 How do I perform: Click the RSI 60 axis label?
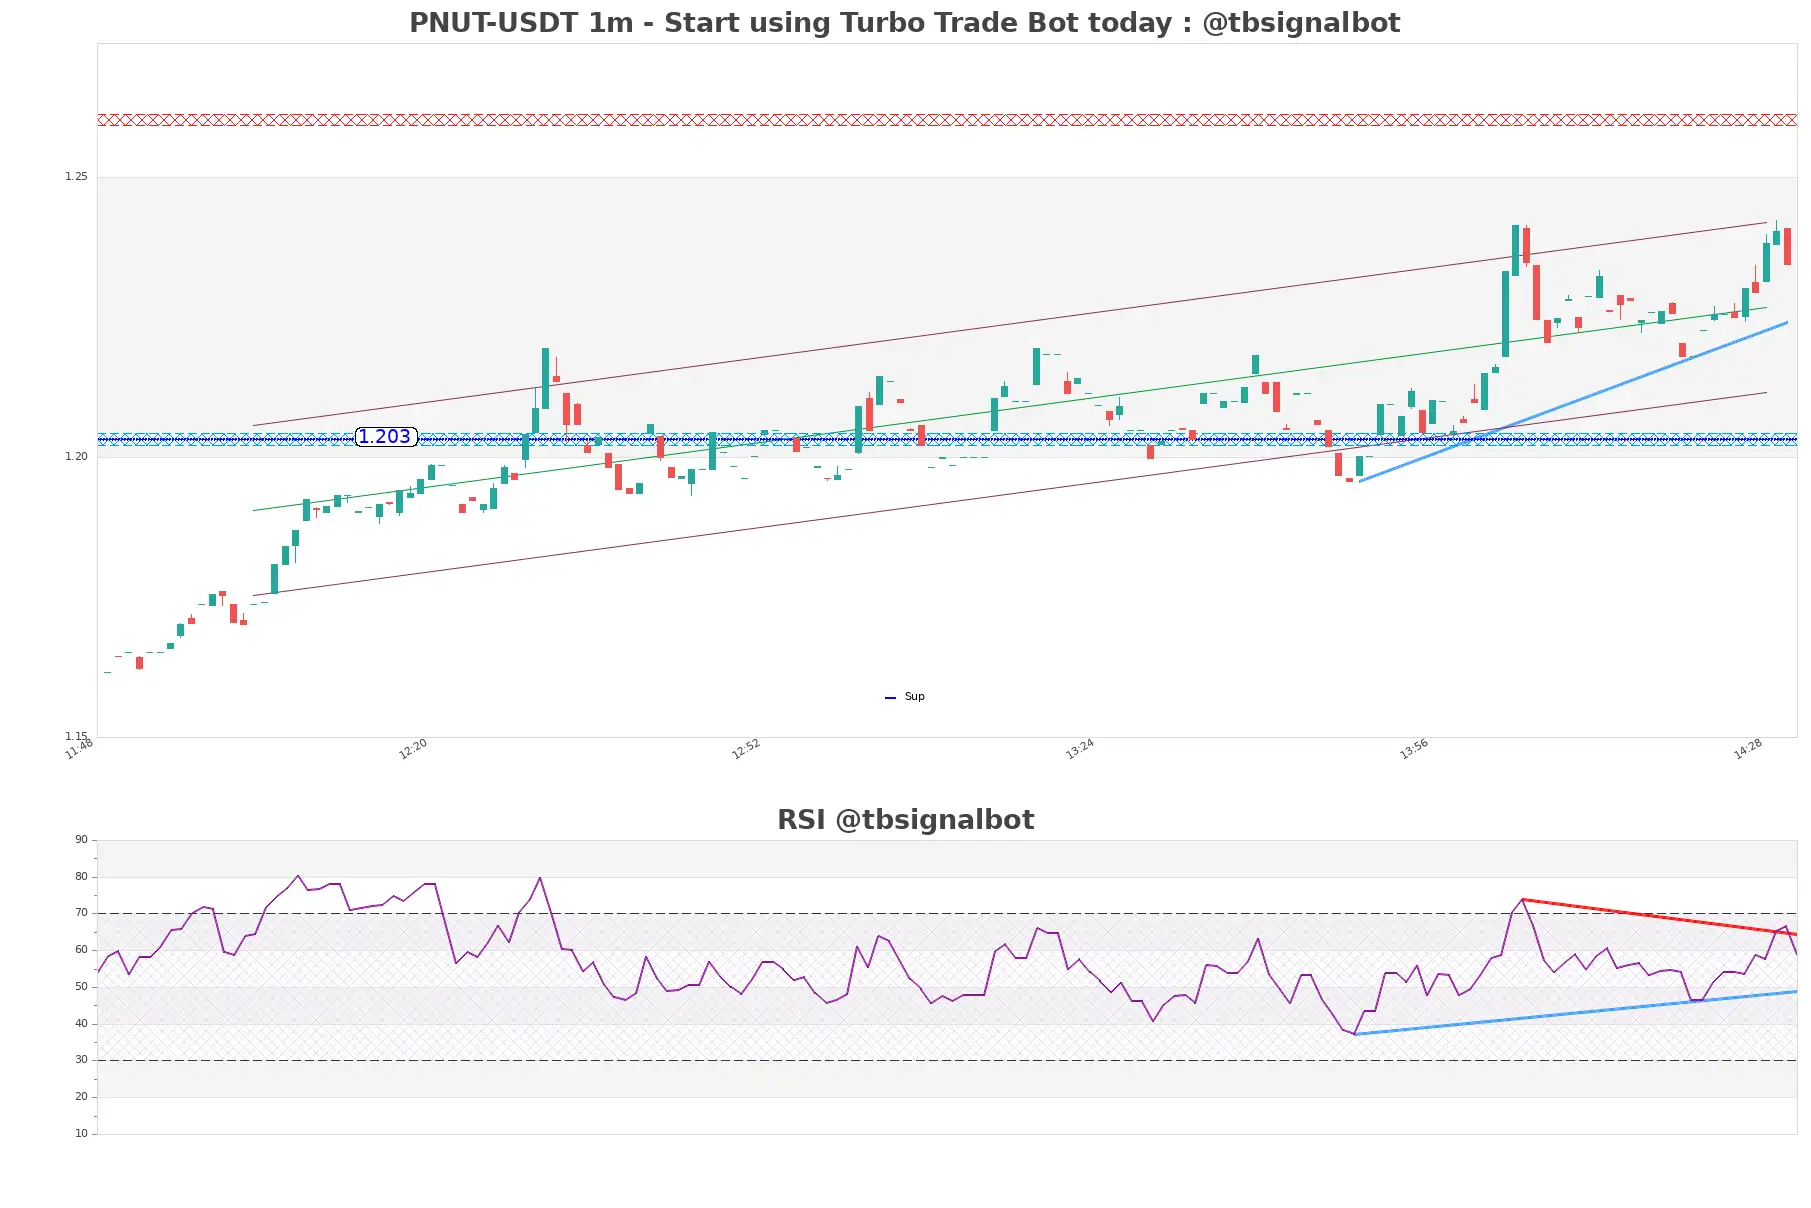coord(81,950)
